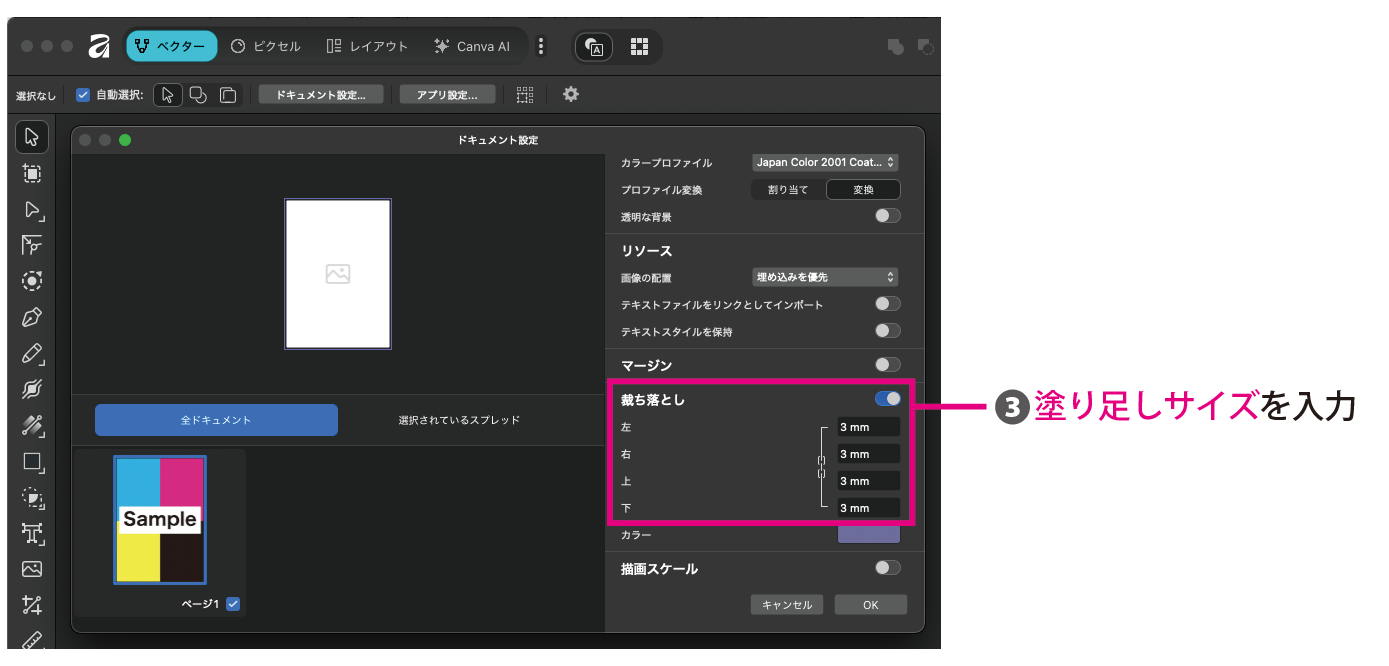Toggle the 裁ち落とし bleed switch
Screen dimensions: 1389x666
pos(887,399)
